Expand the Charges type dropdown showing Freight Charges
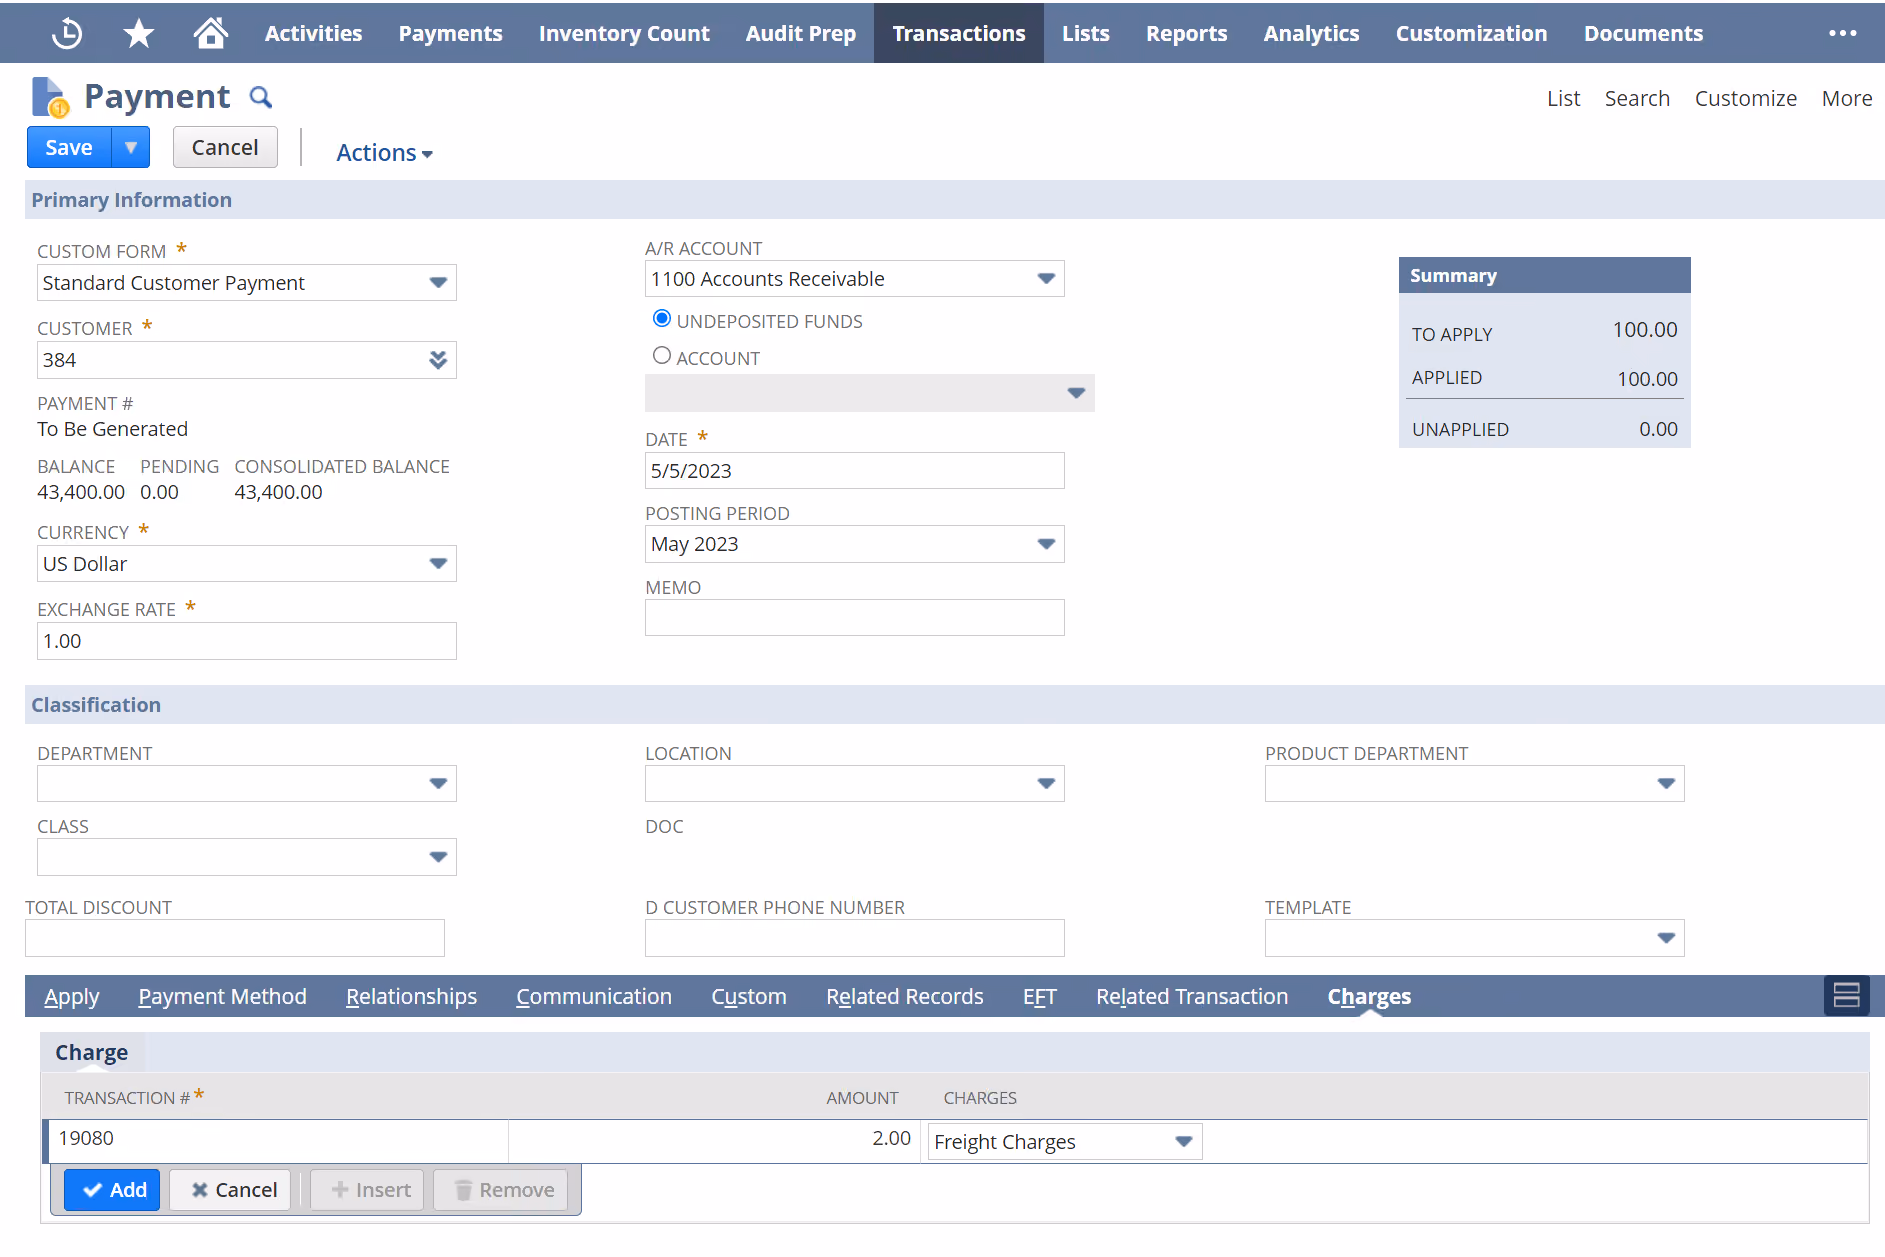1885x1257 pixels. coord(1184,1142)
